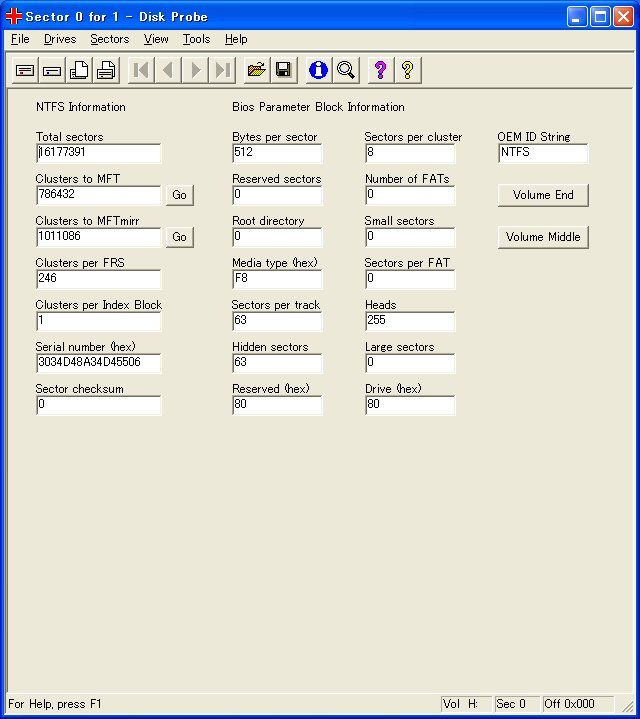Click the Large sectors field
This screenshot has width=640, height=719.
tap(410, 363)
